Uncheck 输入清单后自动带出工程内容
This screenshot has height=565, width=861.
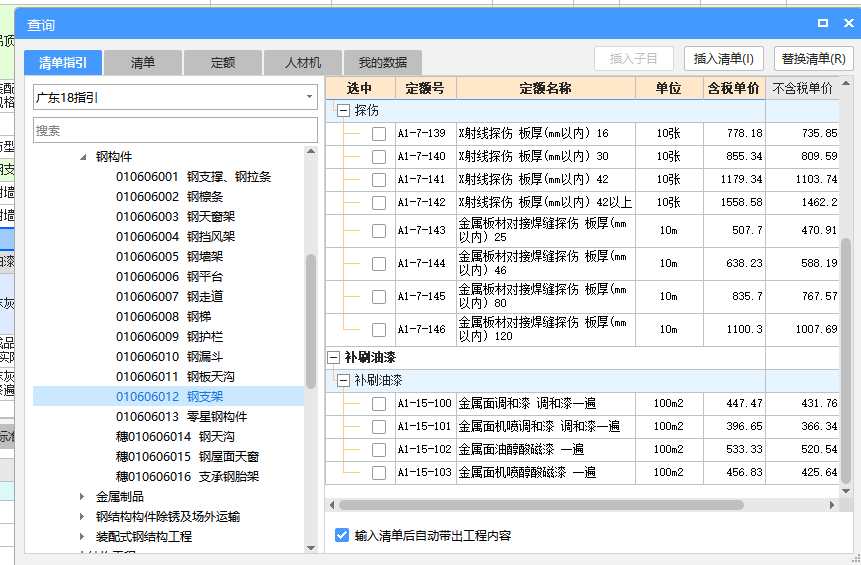tap(342, 535)
